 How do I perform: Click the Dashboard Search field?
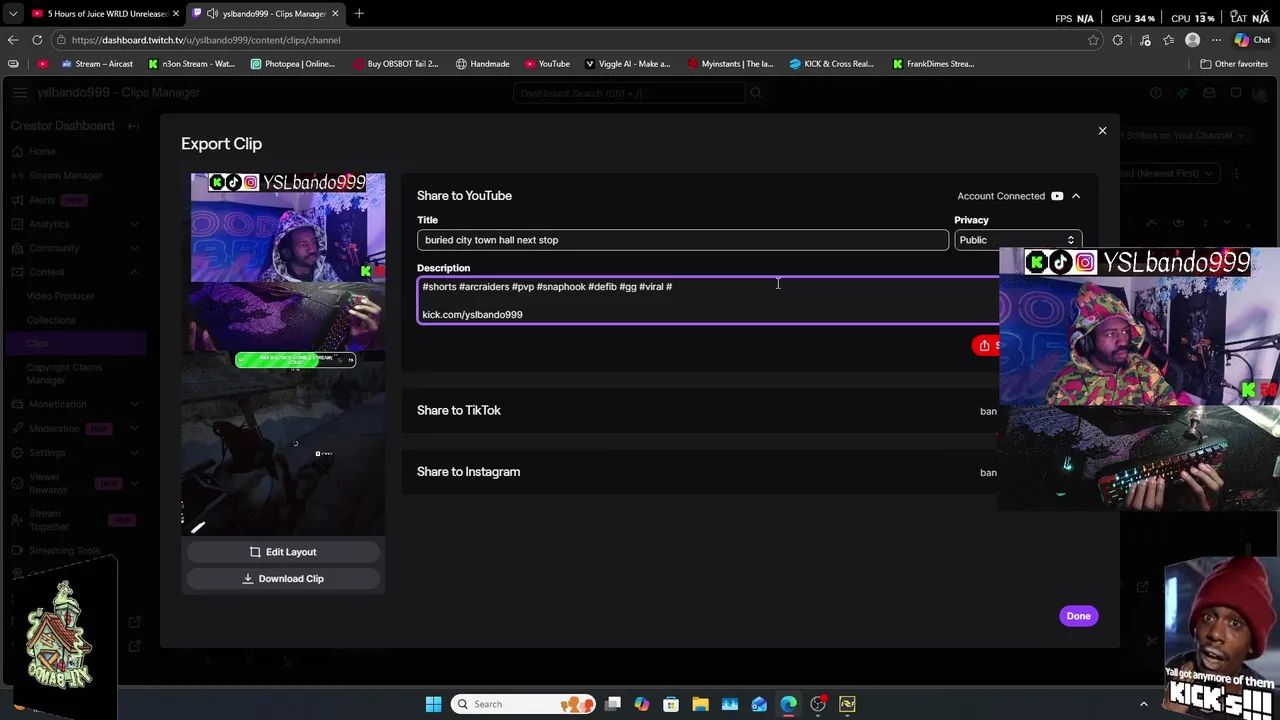(630, 93)
